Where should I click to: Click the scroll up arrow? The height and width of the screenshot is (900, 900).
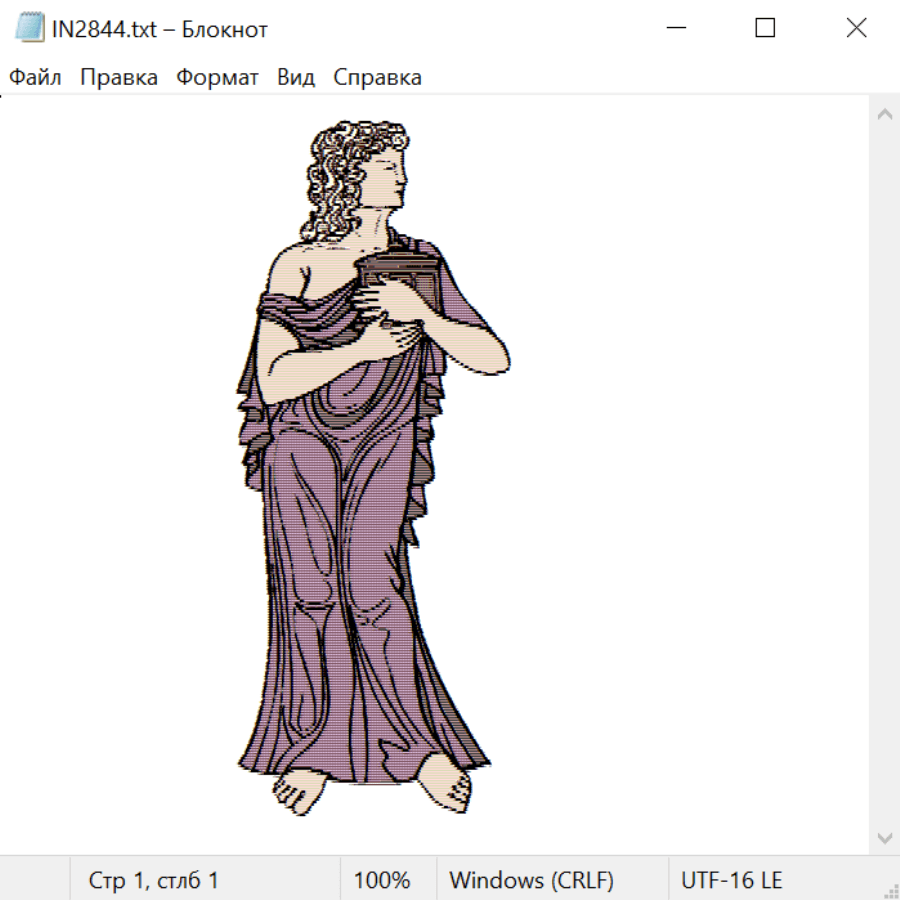[x=884, y=114]
